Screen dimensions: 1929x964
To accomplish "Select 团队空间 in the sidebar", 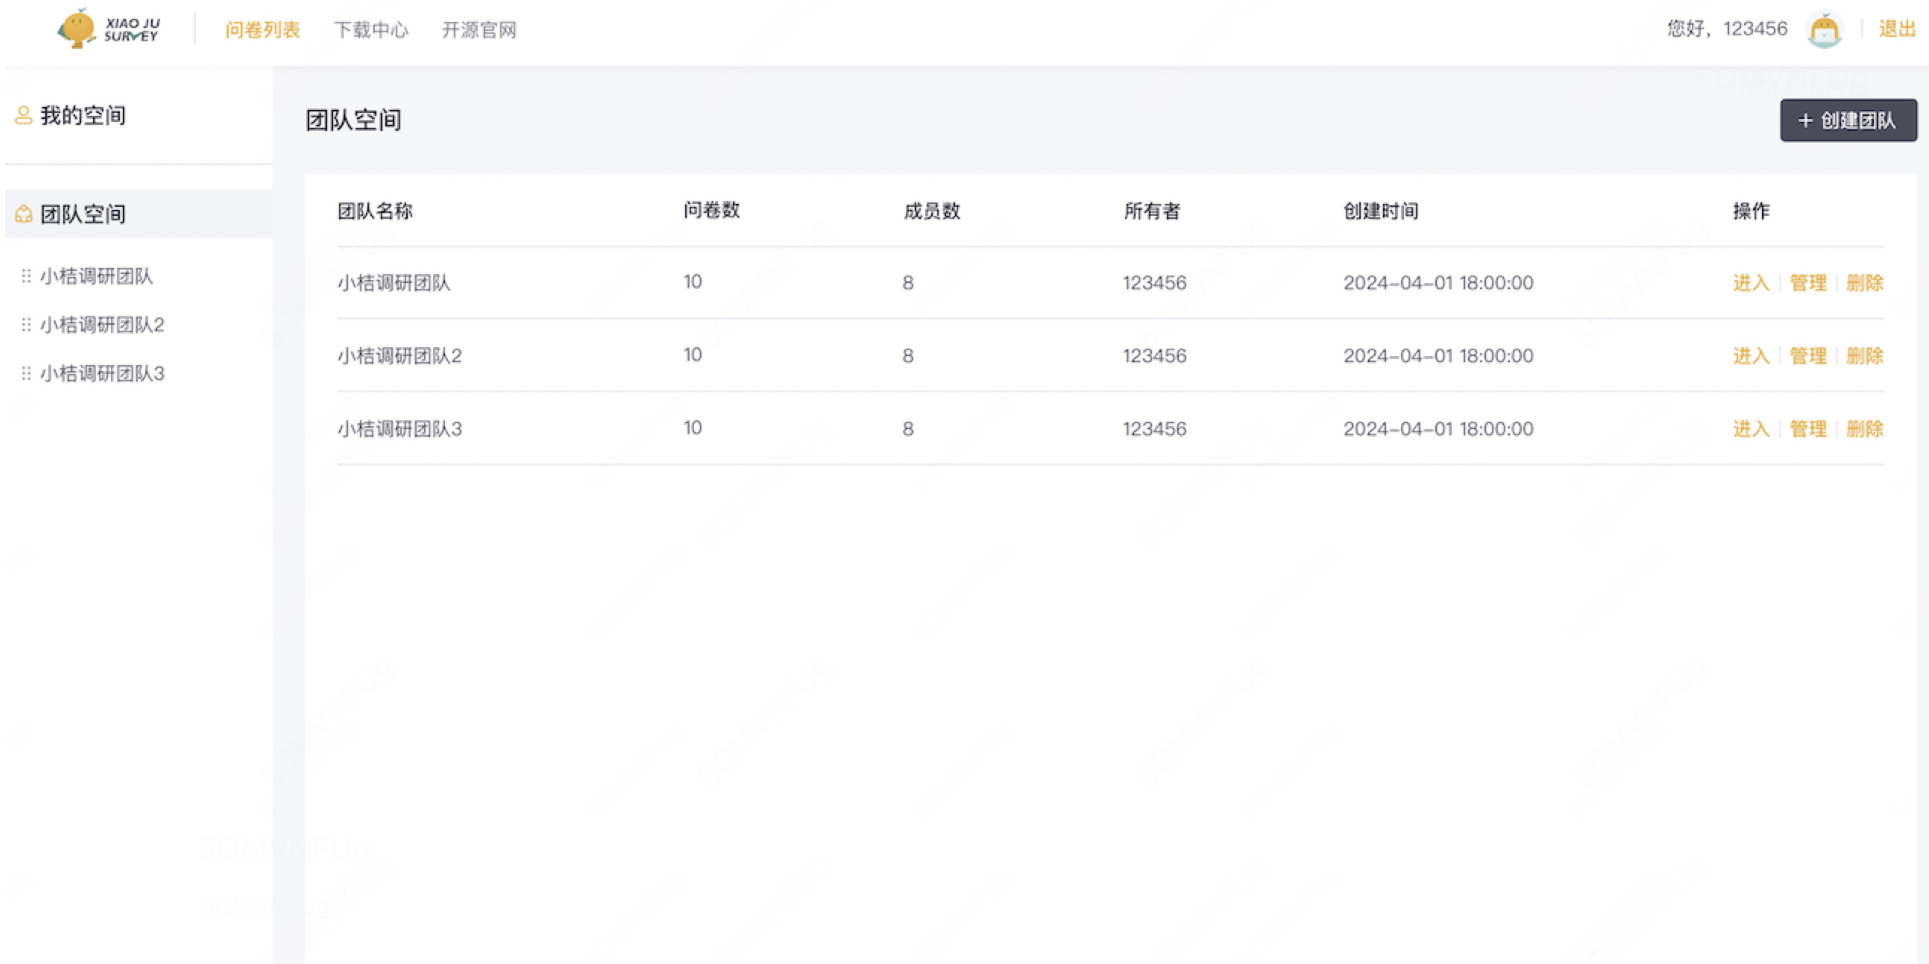I will (84, 213).
